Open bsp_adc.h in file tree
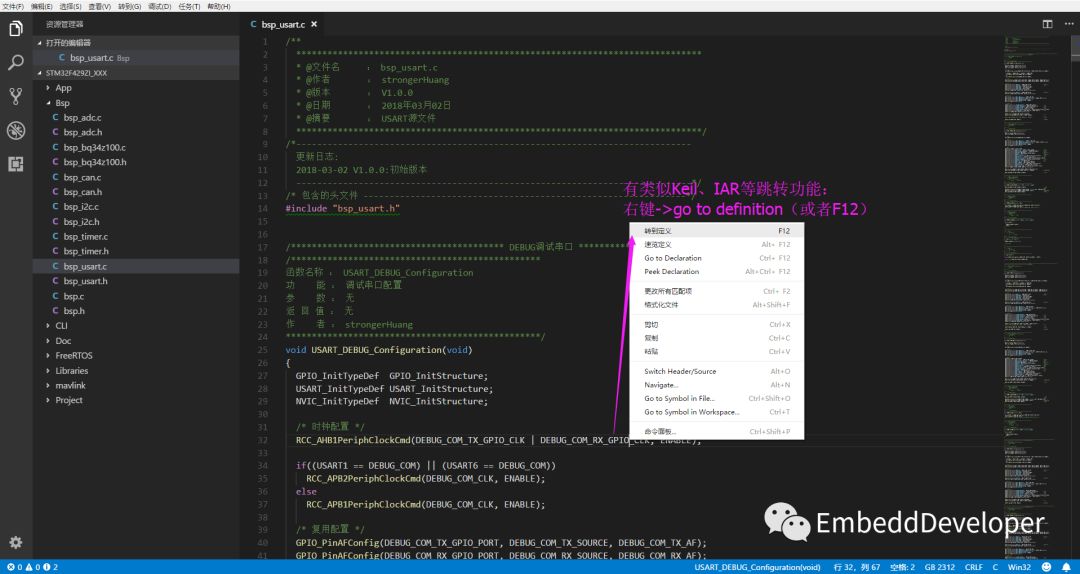The height and width of the screenshot is (574, 1080). [x=136, y=132]
